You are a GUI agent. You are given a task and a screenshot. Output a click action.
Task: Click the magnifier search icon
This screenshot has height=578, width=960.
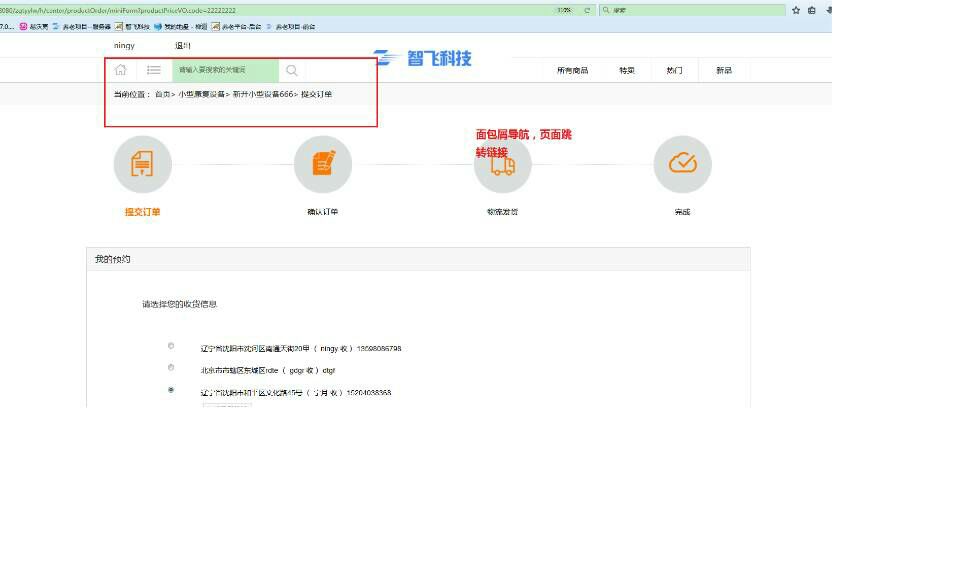point(292,70)
